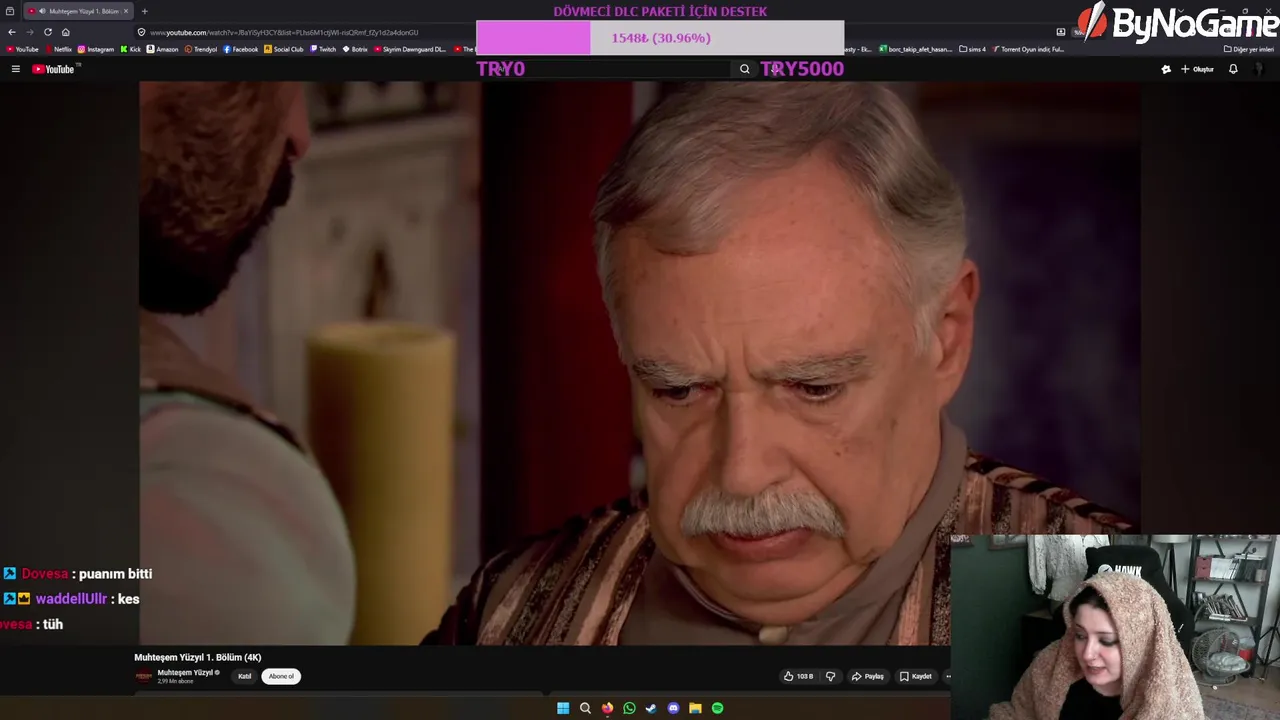1280x720 pixels.
Task: Click the browser home icon
Action: (x=66, y=32)
